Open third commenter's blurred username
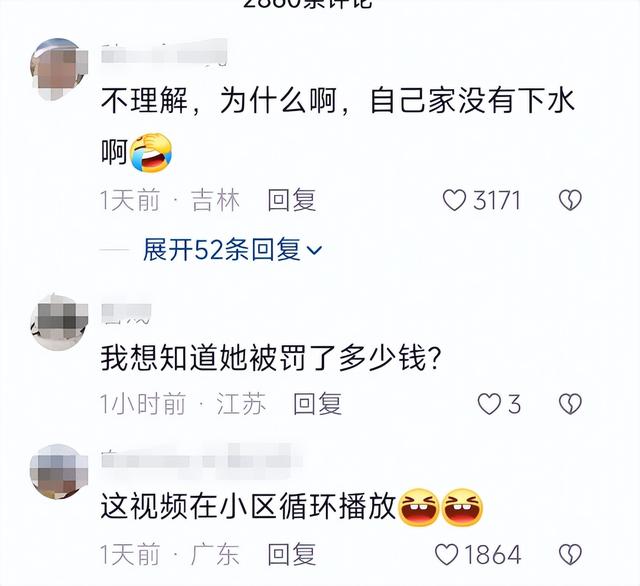Image resolution: width=640 pixels, height=586 pixels. [x=202, y=459]
